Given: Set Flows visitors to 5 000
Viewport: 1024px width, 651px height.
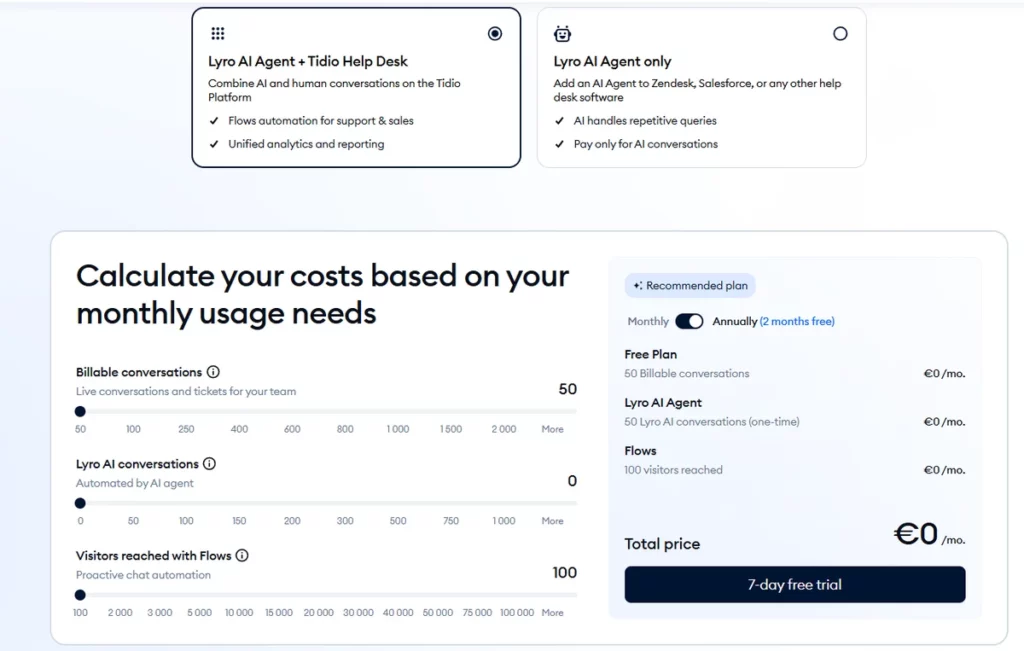Looking at the screenshot, I should pyautogui.click(x=199, y=612).
